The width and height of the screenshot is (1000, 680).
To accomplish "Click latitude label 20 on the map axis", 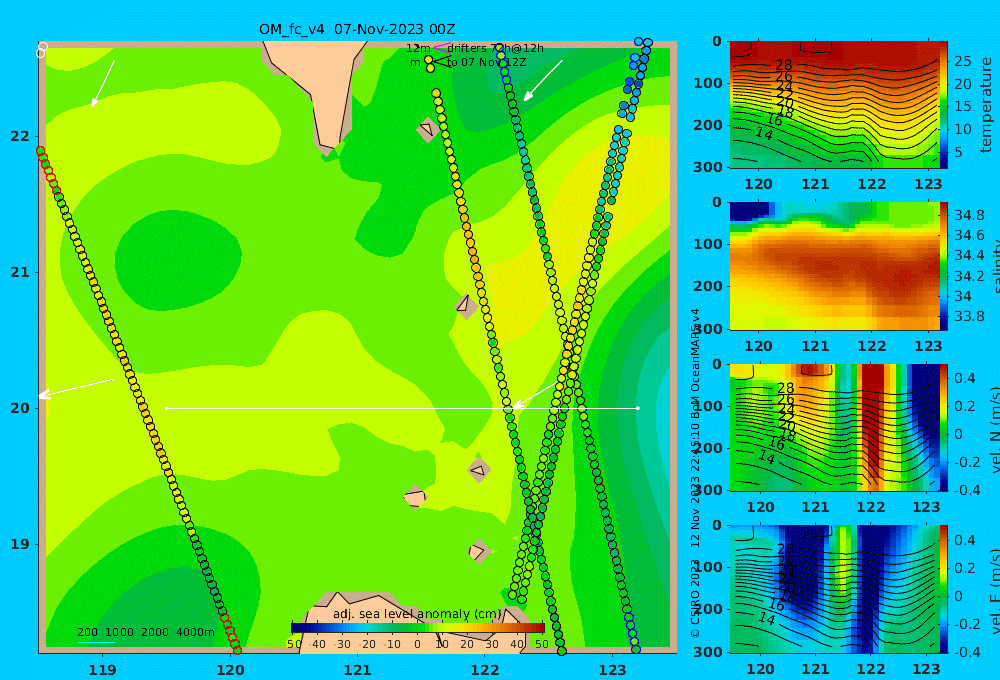I will pos(19,408).
